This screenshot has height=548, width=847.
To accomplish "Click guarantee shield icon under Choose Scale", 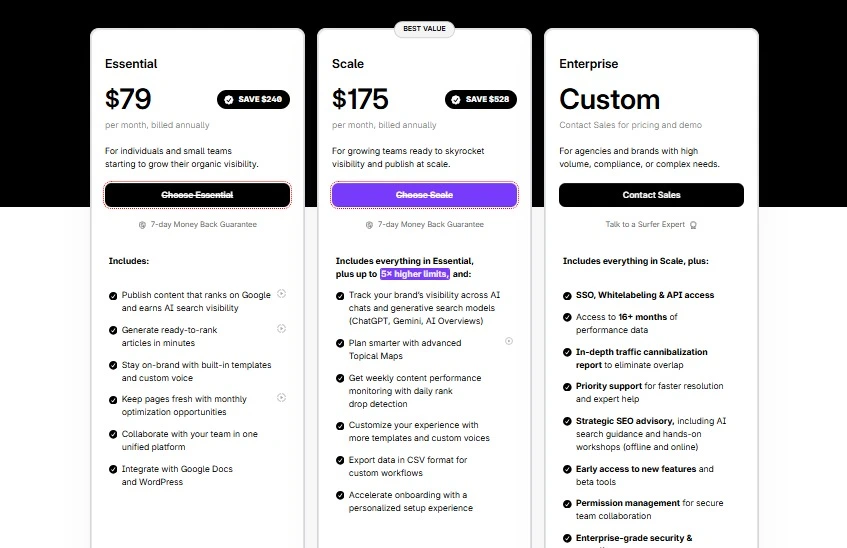I will 369,225.
